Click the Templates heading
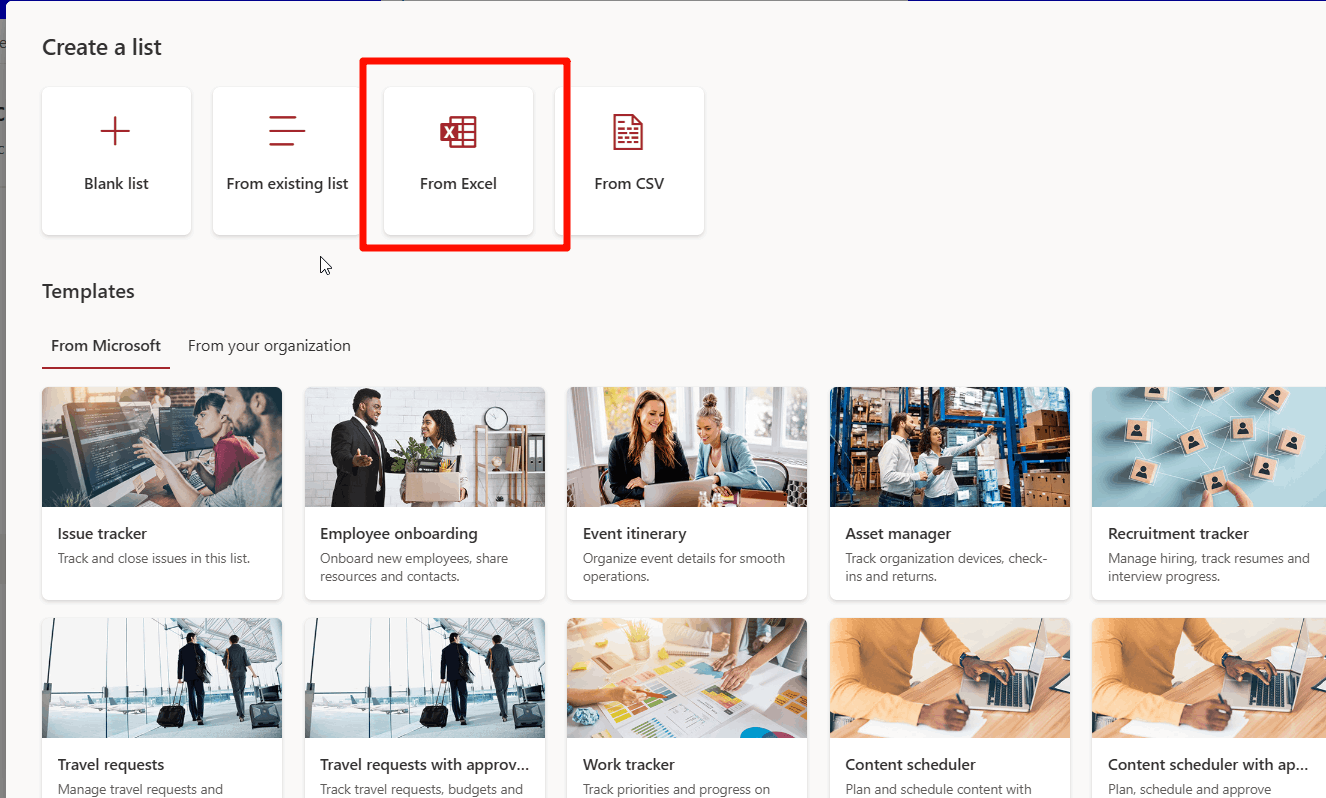1326x798 pixels. 88,291
